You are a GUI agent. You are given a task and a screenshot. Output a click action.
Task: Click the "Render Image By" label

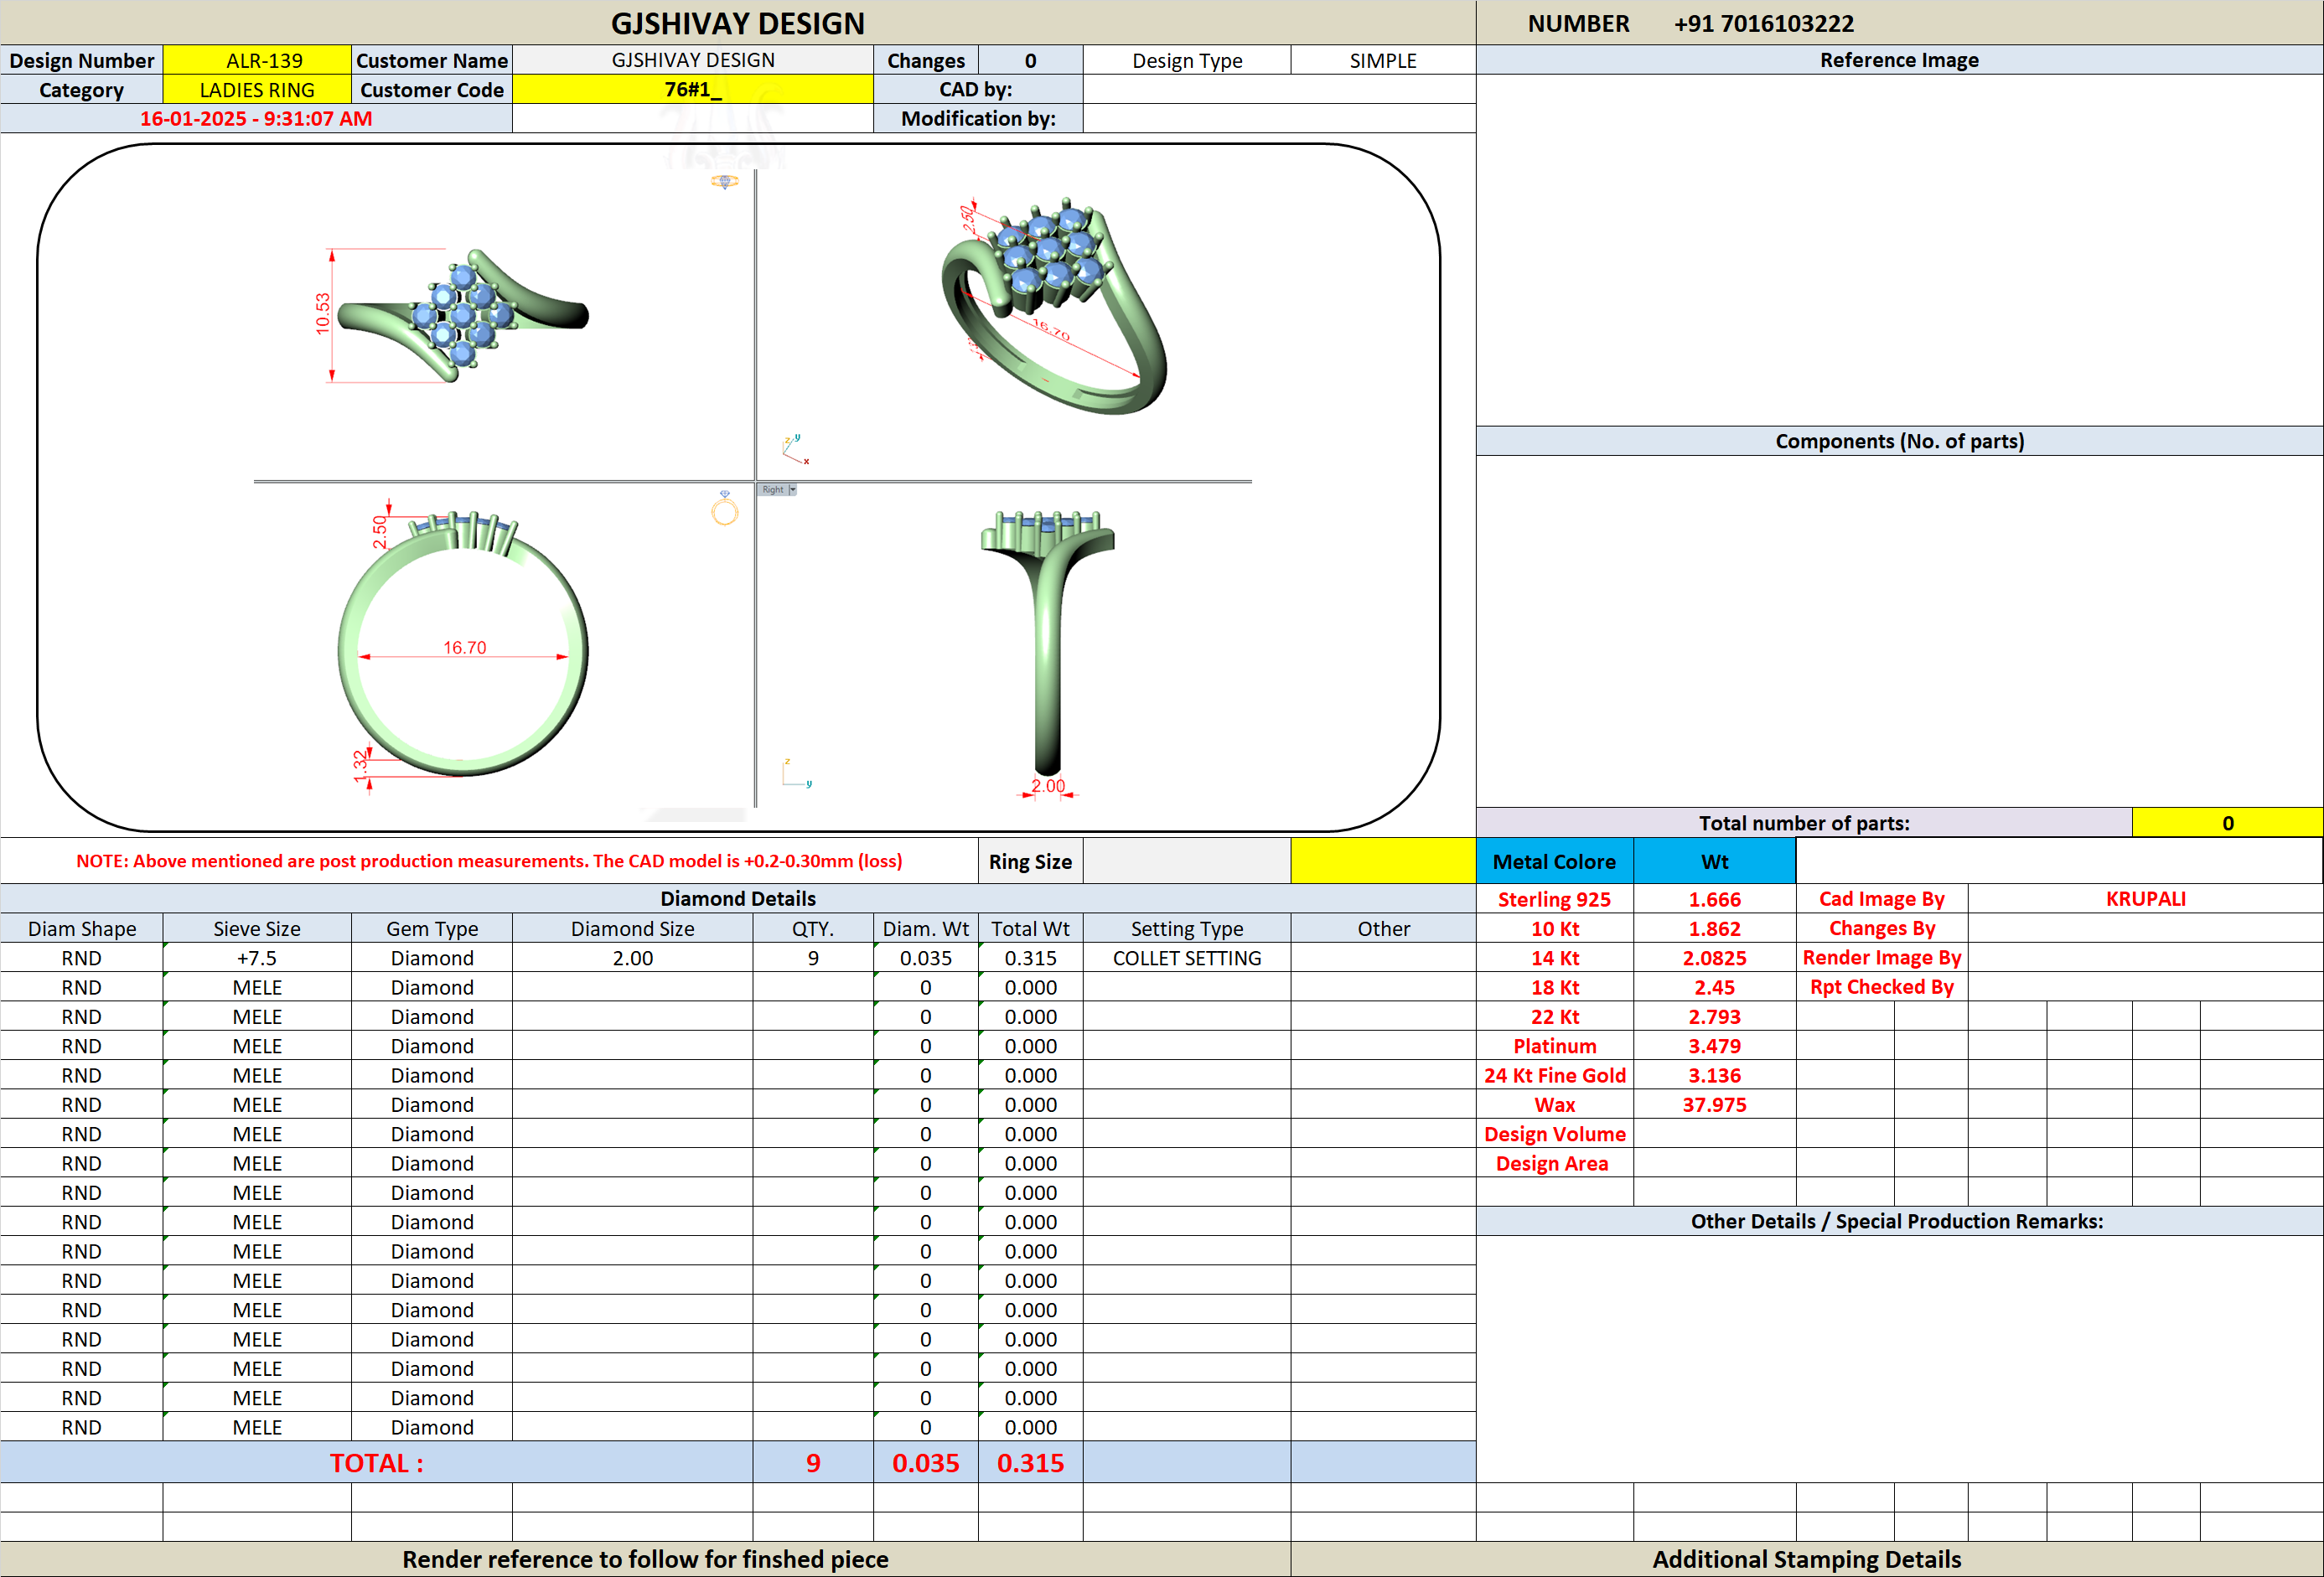pyautogui.click(x=1881, y=958)
